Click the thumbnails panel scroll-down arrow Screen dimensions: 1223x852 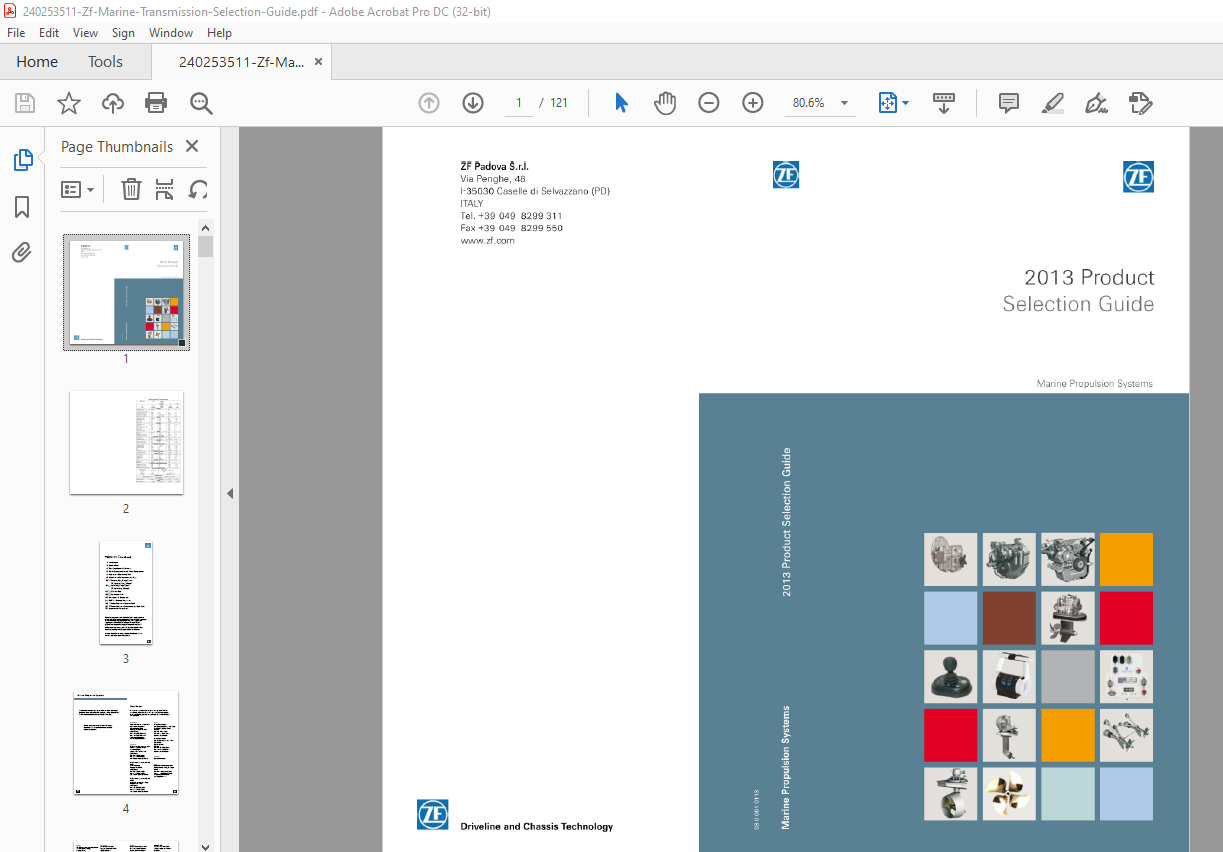pyautogui.click(x=206, y=845)
